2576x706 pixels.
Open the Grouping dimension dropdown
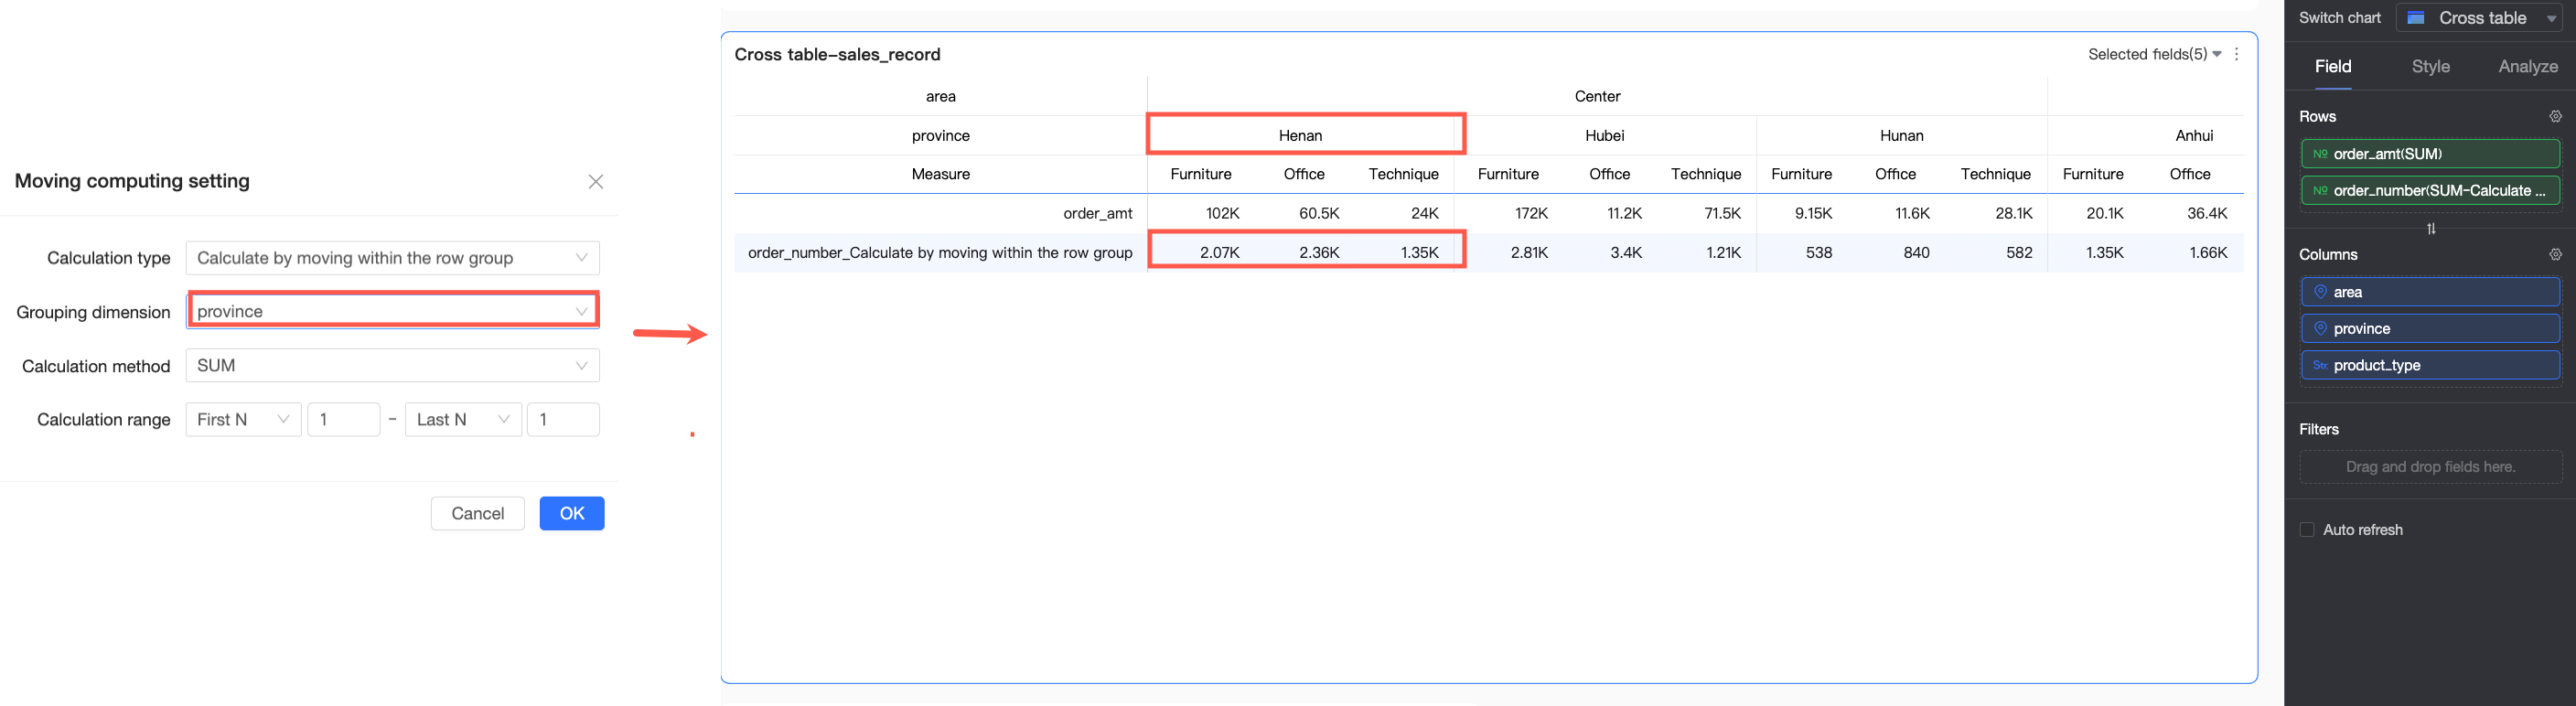click(x=392, y=311)
